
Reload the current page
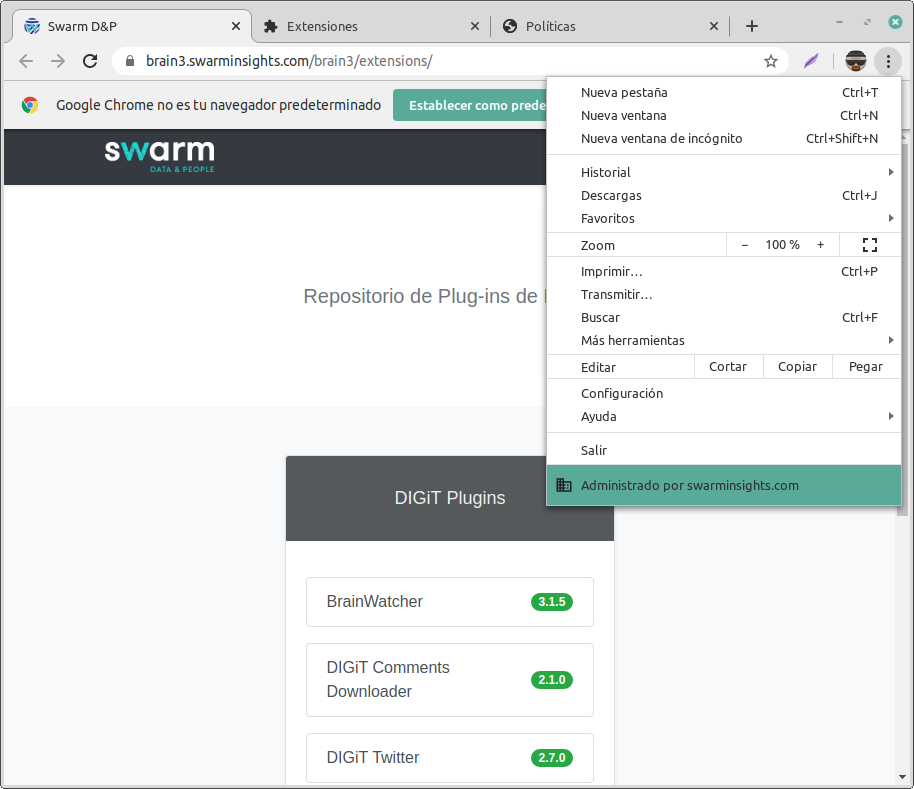pos(90,61)
